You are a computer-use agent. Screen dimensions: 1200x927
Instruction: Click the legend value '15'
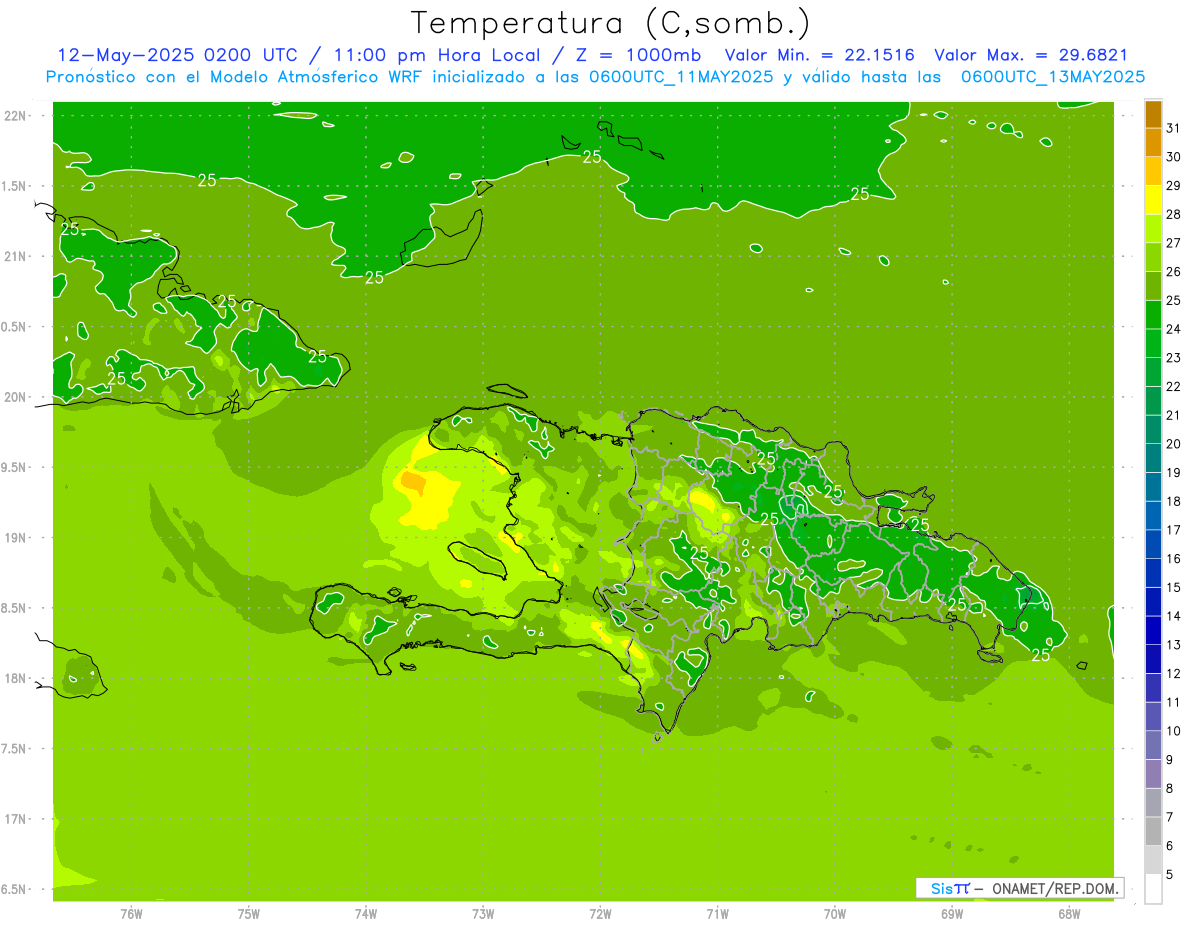(x=1174, y=587)
